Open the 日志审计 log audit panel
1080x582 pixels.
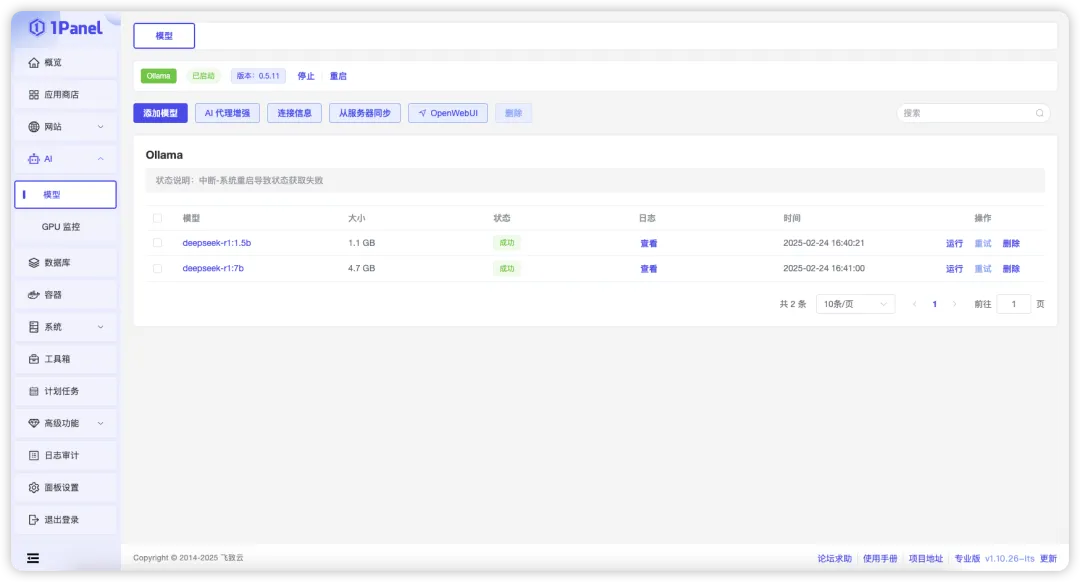coord(51,455)
